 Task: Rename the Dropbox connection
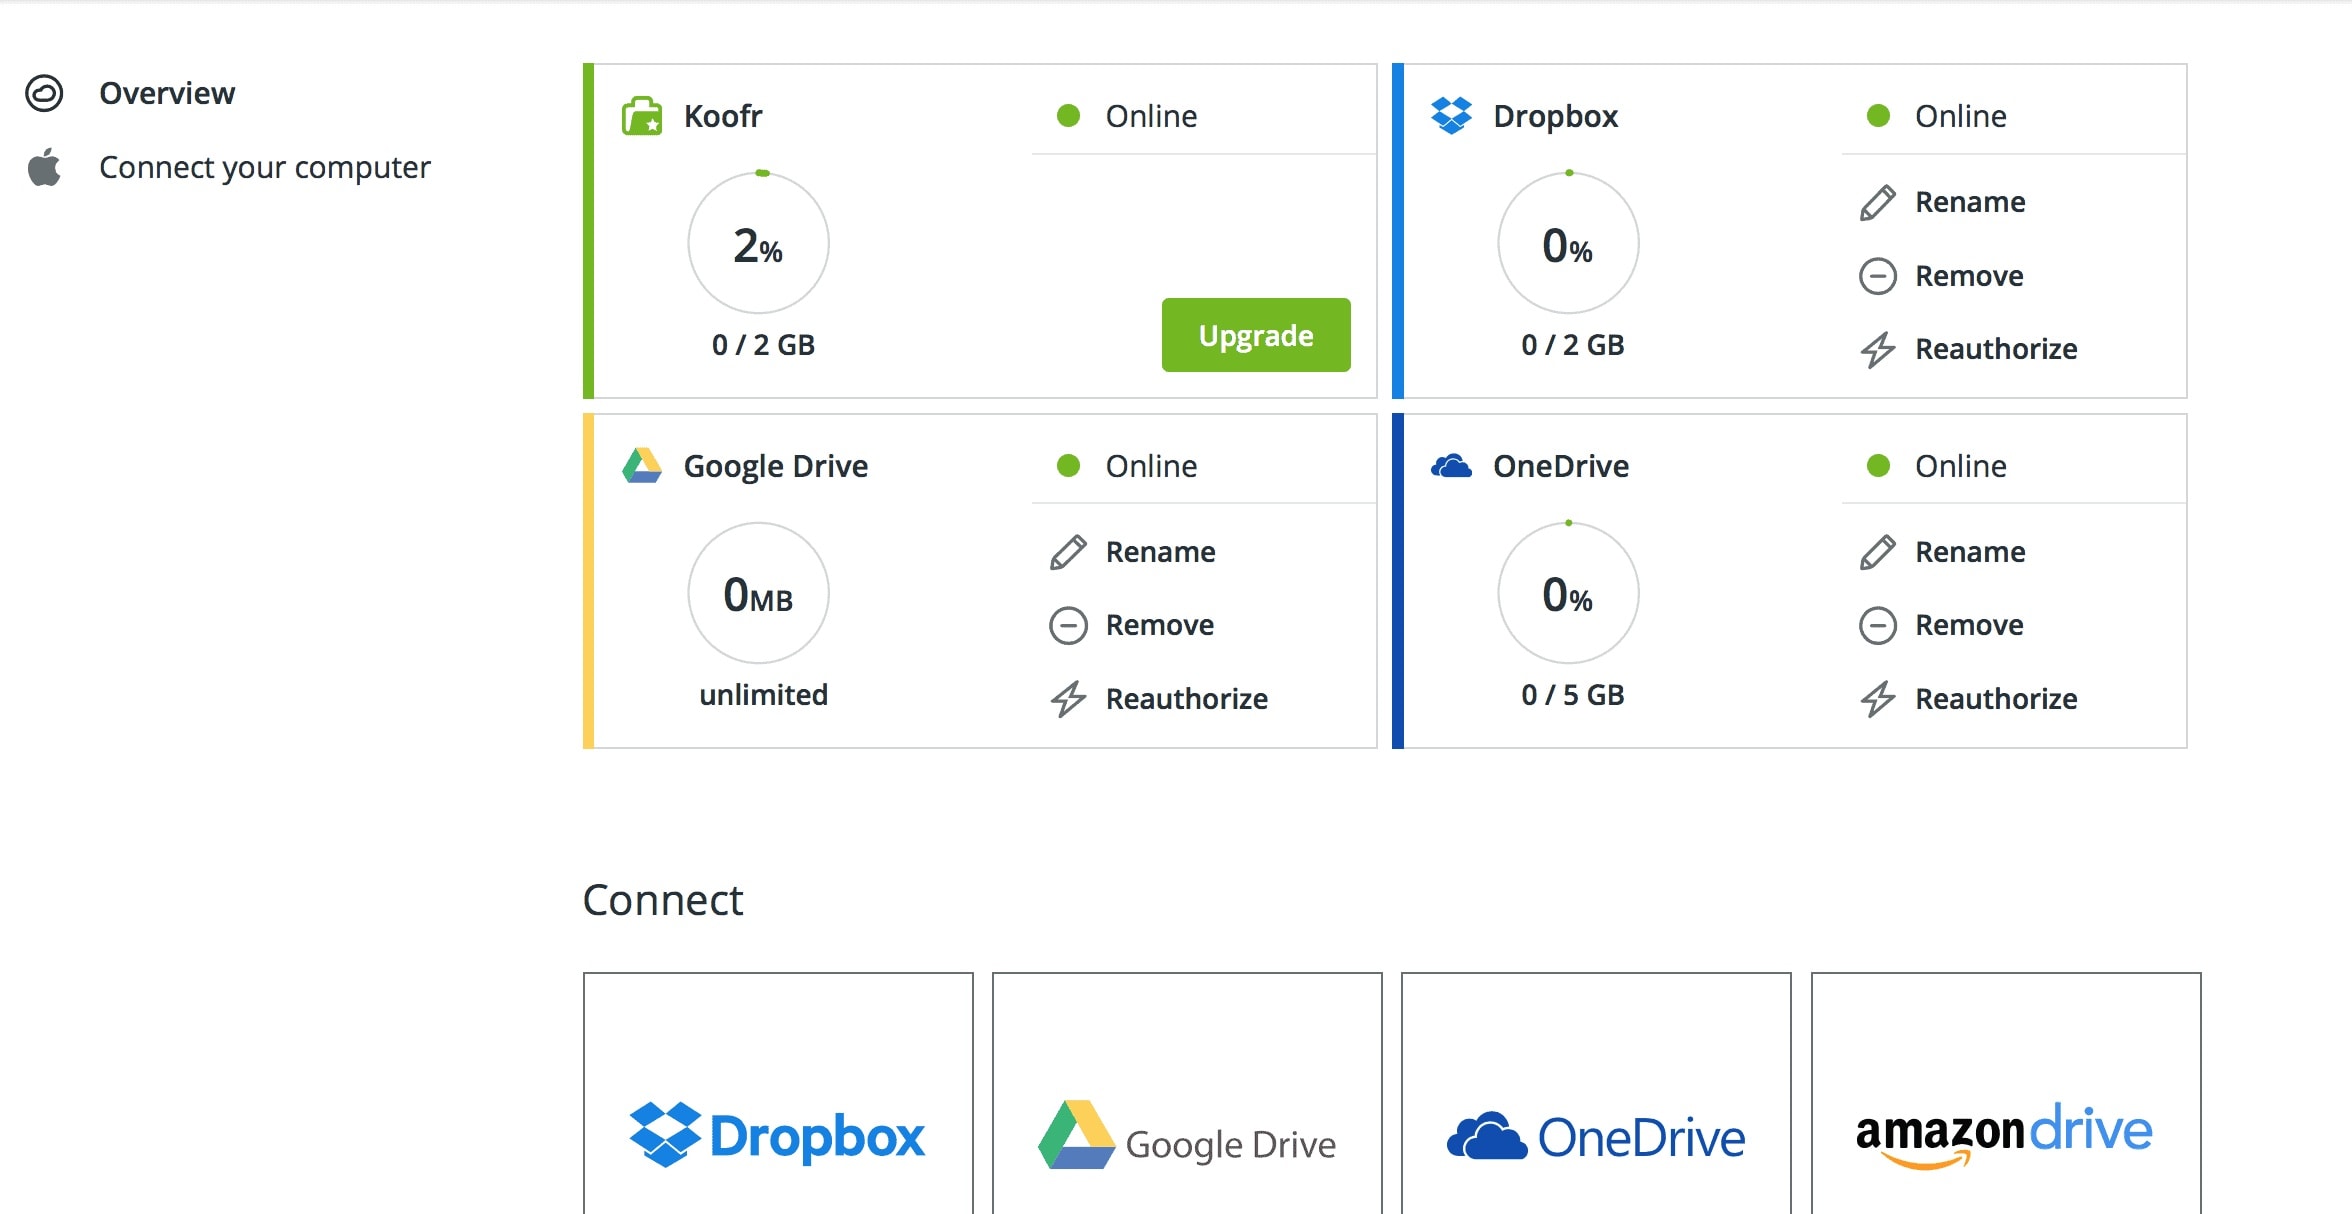[1970, 202]
